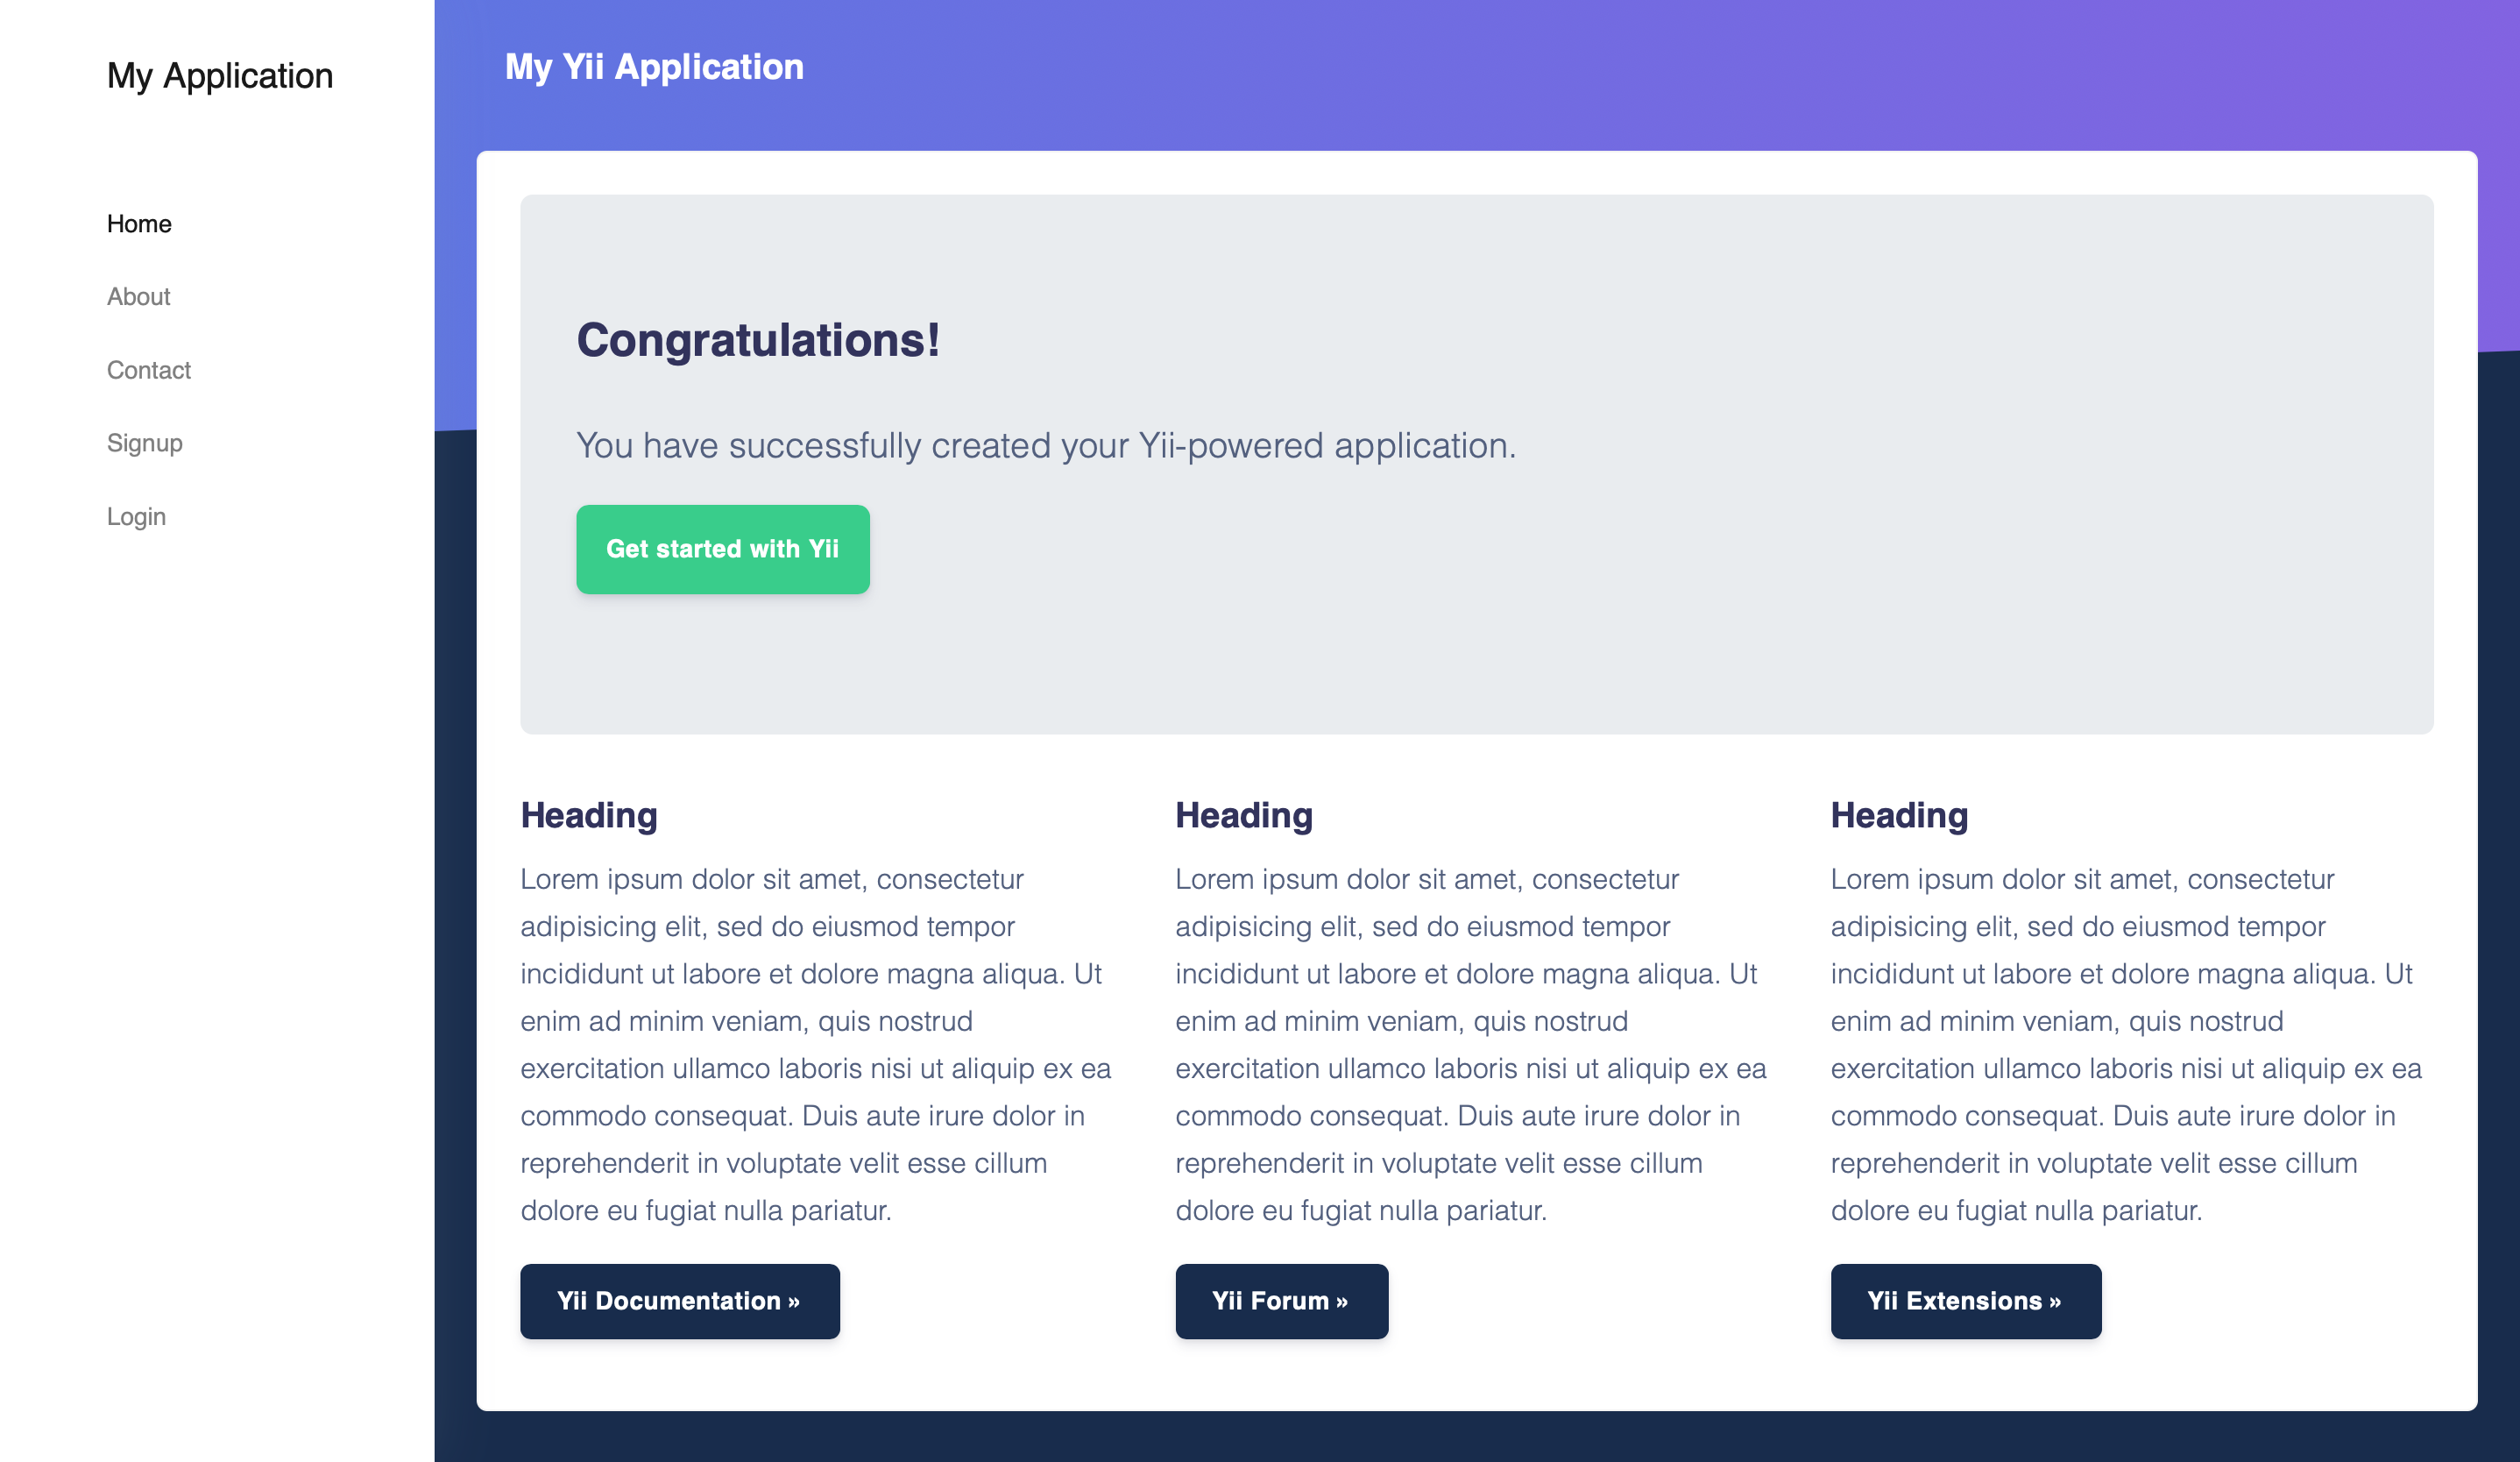This screenshot has width=2520, height=1462.
Task: Open Yii Documentation link button
Action: [x=680, y=1301]
